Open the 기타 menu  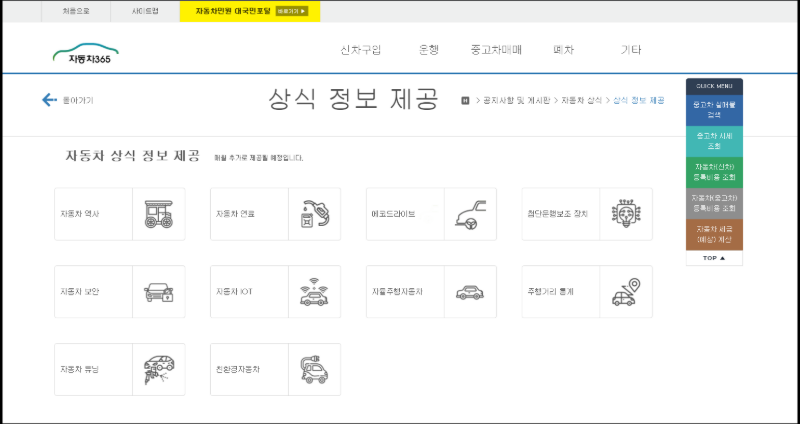coord(631,50)
